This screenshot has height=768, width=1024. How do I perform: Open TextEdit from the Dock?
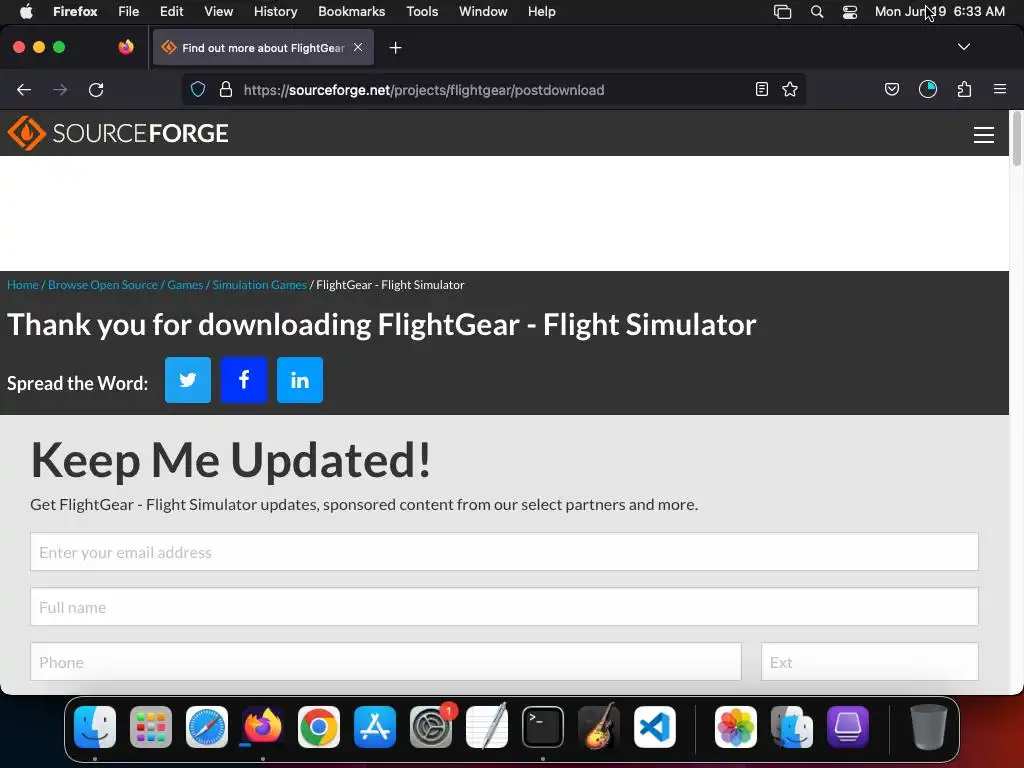[487, 727]
